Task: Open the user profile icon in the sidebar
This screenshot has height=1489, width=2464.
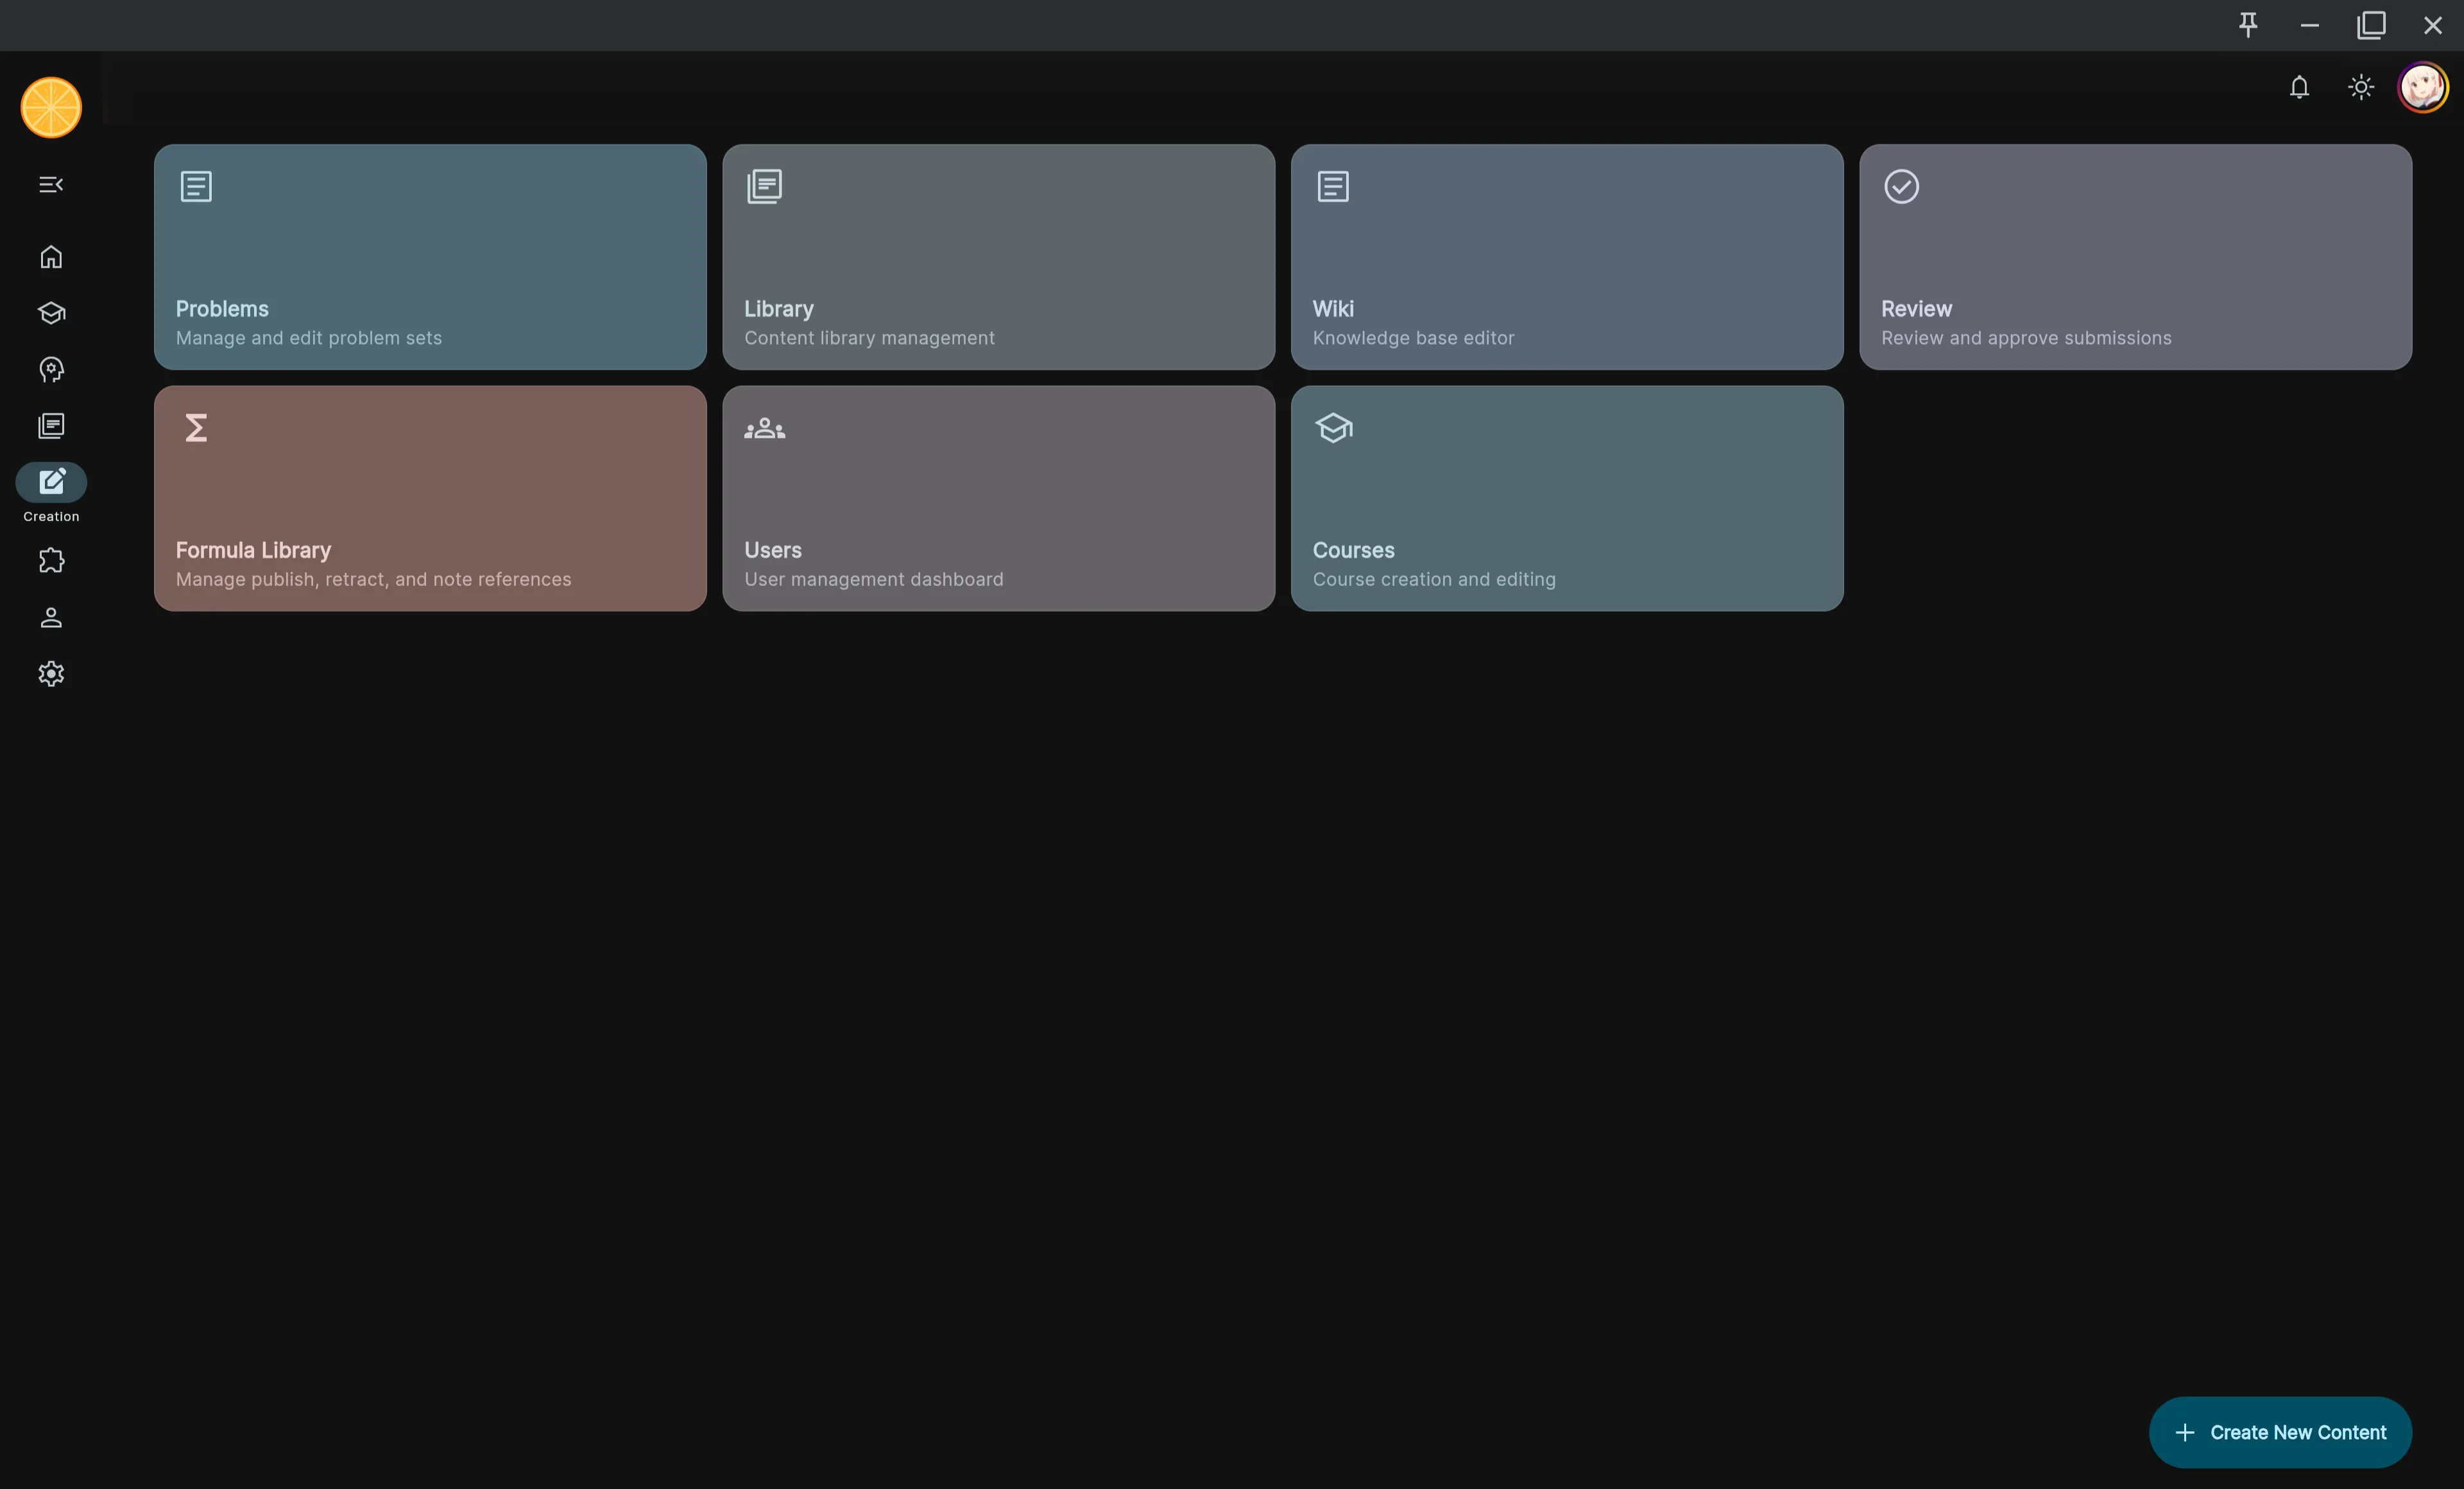Action: point(50,617)
